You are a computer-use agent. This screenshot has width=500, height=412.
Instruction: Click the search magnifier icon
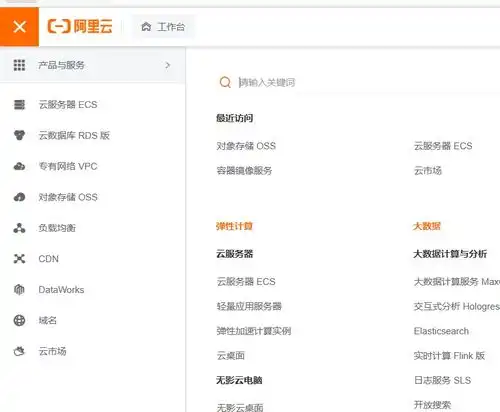pyautogui.click(x=225, y=82)
